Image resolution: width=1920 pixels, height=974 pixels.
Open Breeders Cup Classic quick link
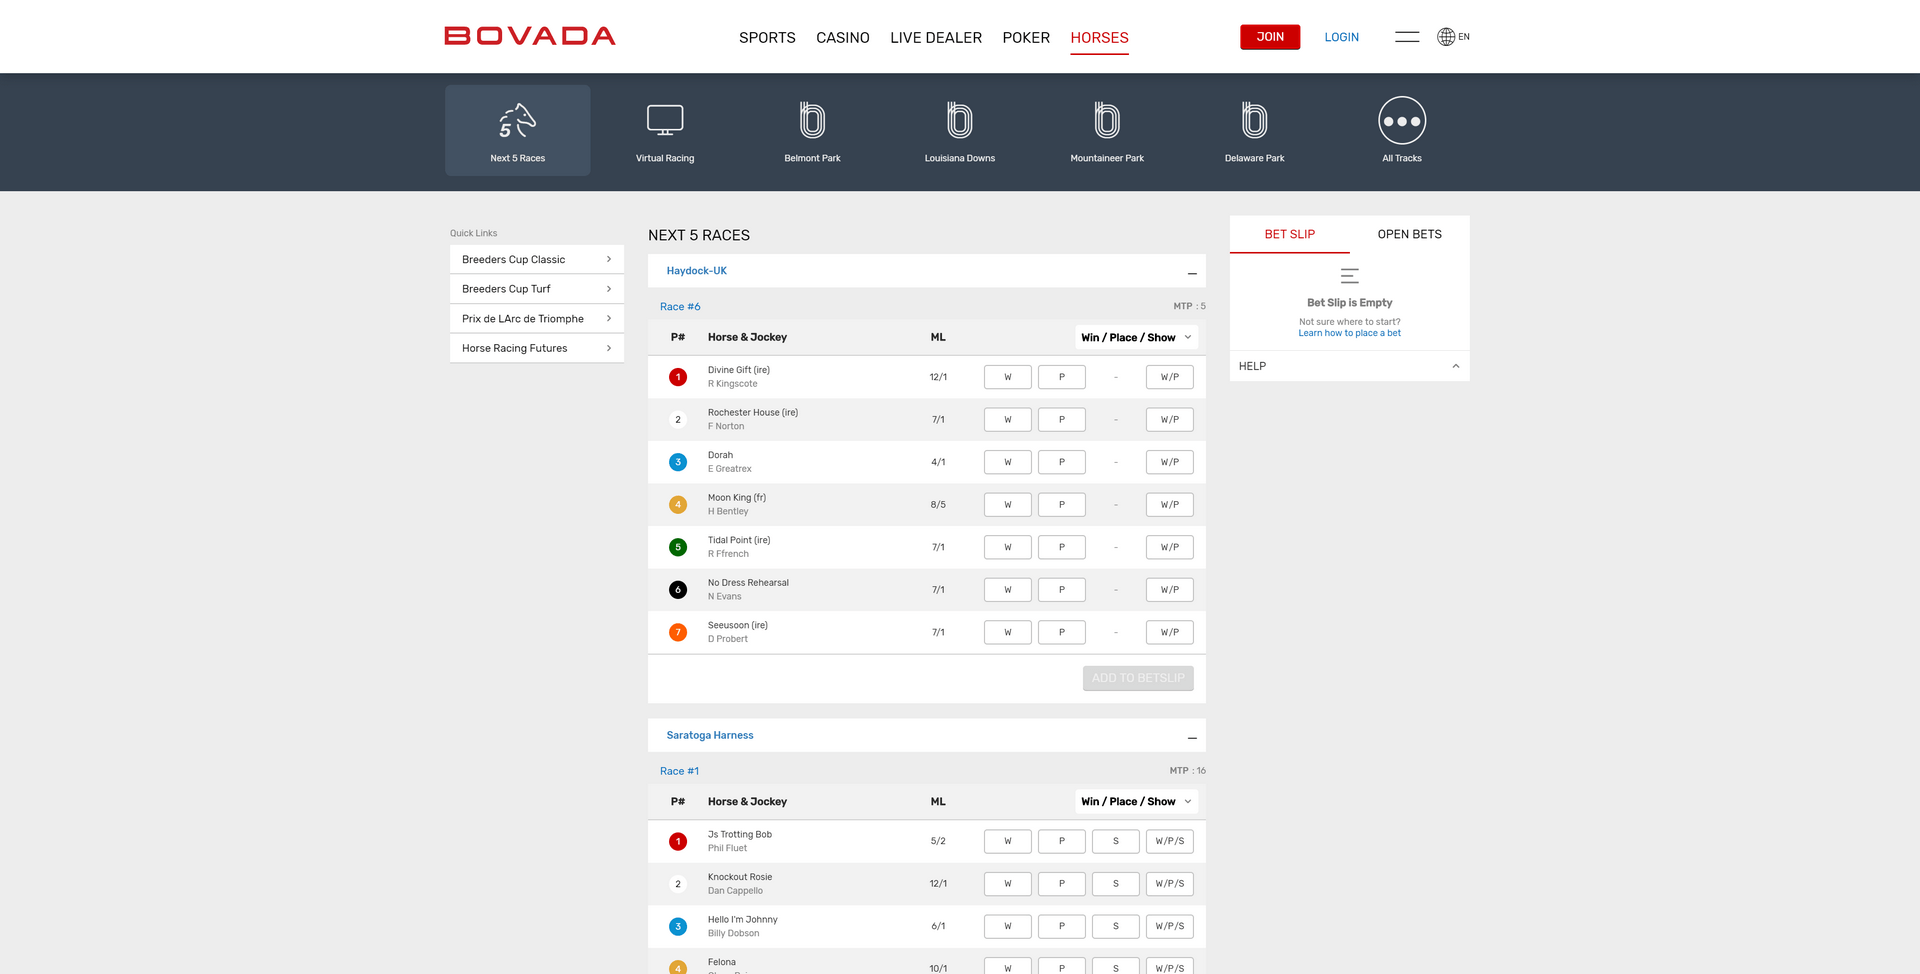tap(537, 259)
